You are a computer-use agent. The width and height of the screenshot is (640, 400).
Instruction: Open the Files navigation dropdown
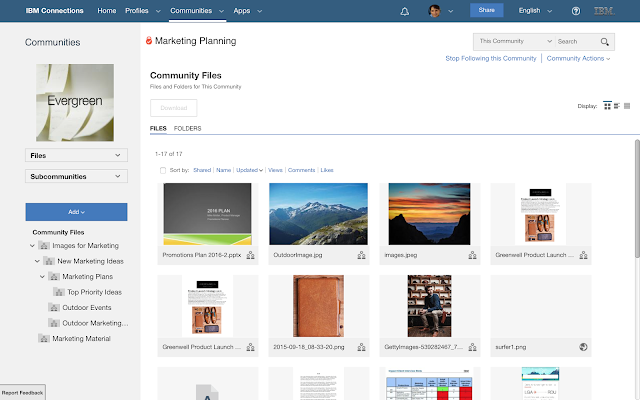76,156
